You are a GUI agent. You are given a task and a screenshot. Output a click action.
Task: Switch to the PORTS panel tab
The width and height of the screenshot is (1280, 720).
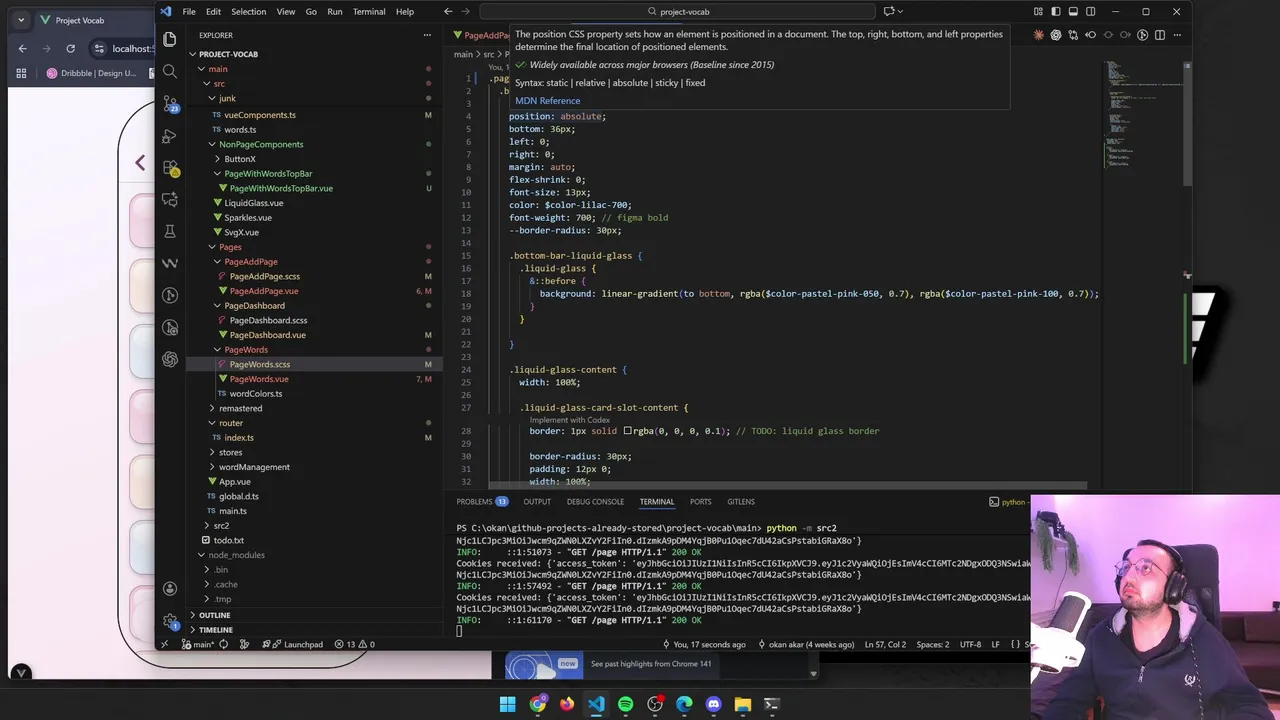tap(701, 502)
